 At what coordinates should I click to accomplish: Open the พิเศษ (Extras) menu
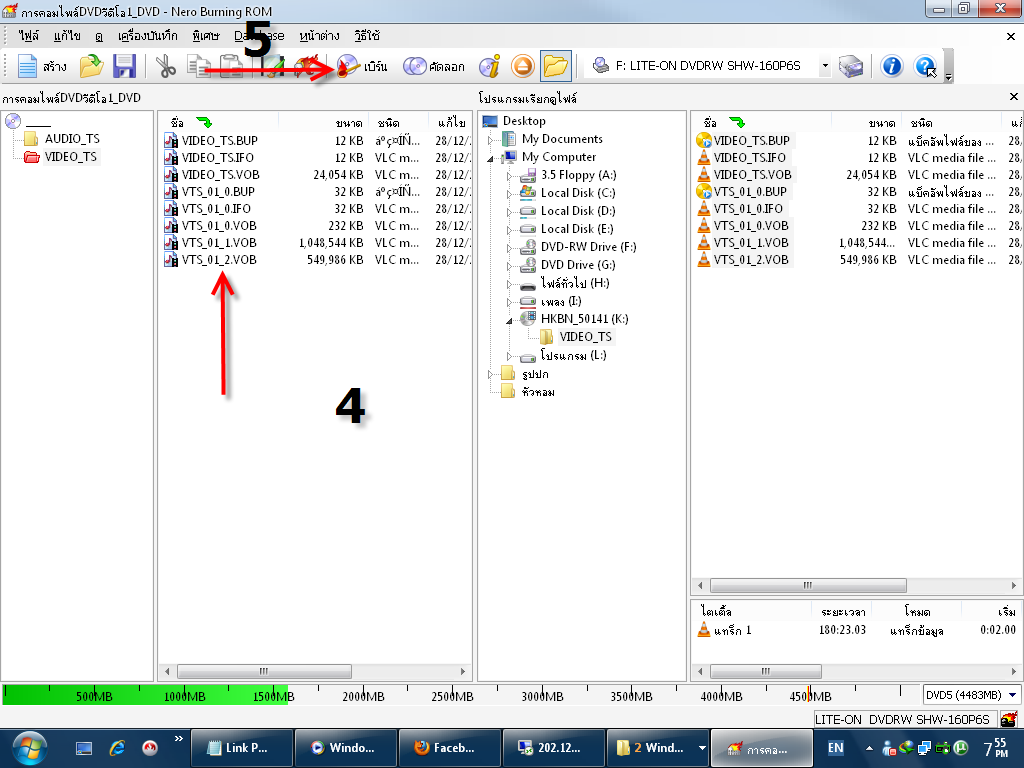pos(206,36)
